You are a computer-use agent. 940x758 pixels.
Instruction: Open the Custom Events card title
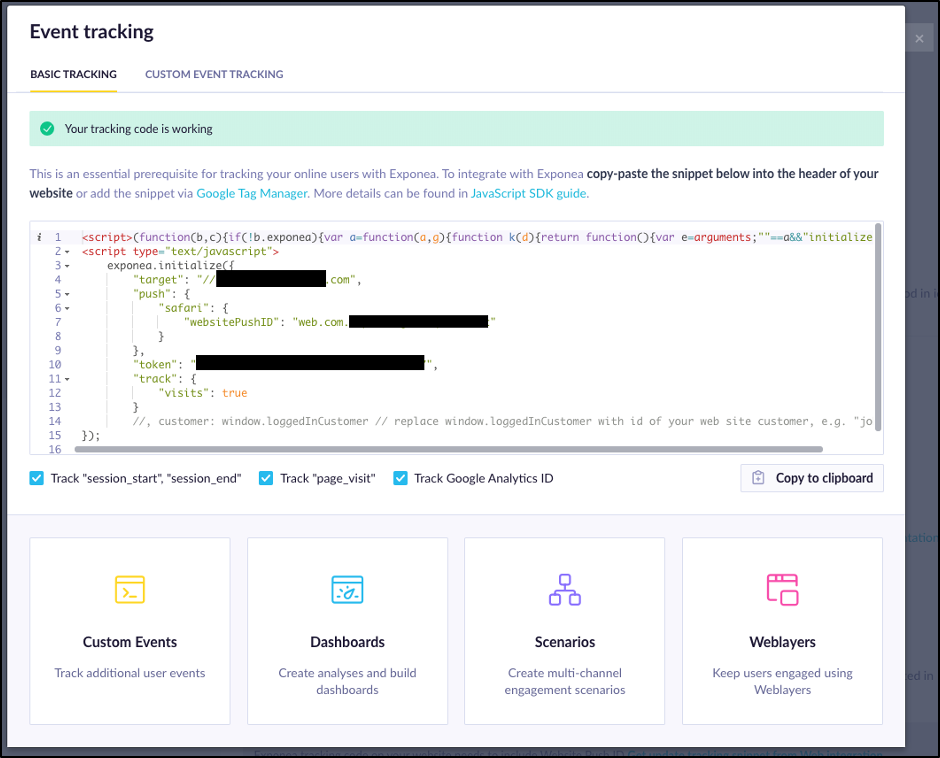pos(129,642)
